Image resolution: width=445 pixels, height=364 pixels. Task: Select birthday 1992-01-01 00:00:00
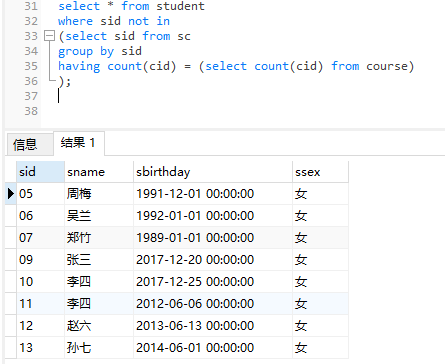tap(213, 216)
